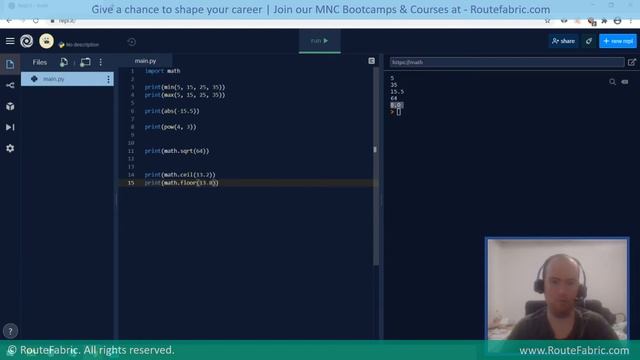Click the highlighted 8.0 console output

[x=396, y=105]
